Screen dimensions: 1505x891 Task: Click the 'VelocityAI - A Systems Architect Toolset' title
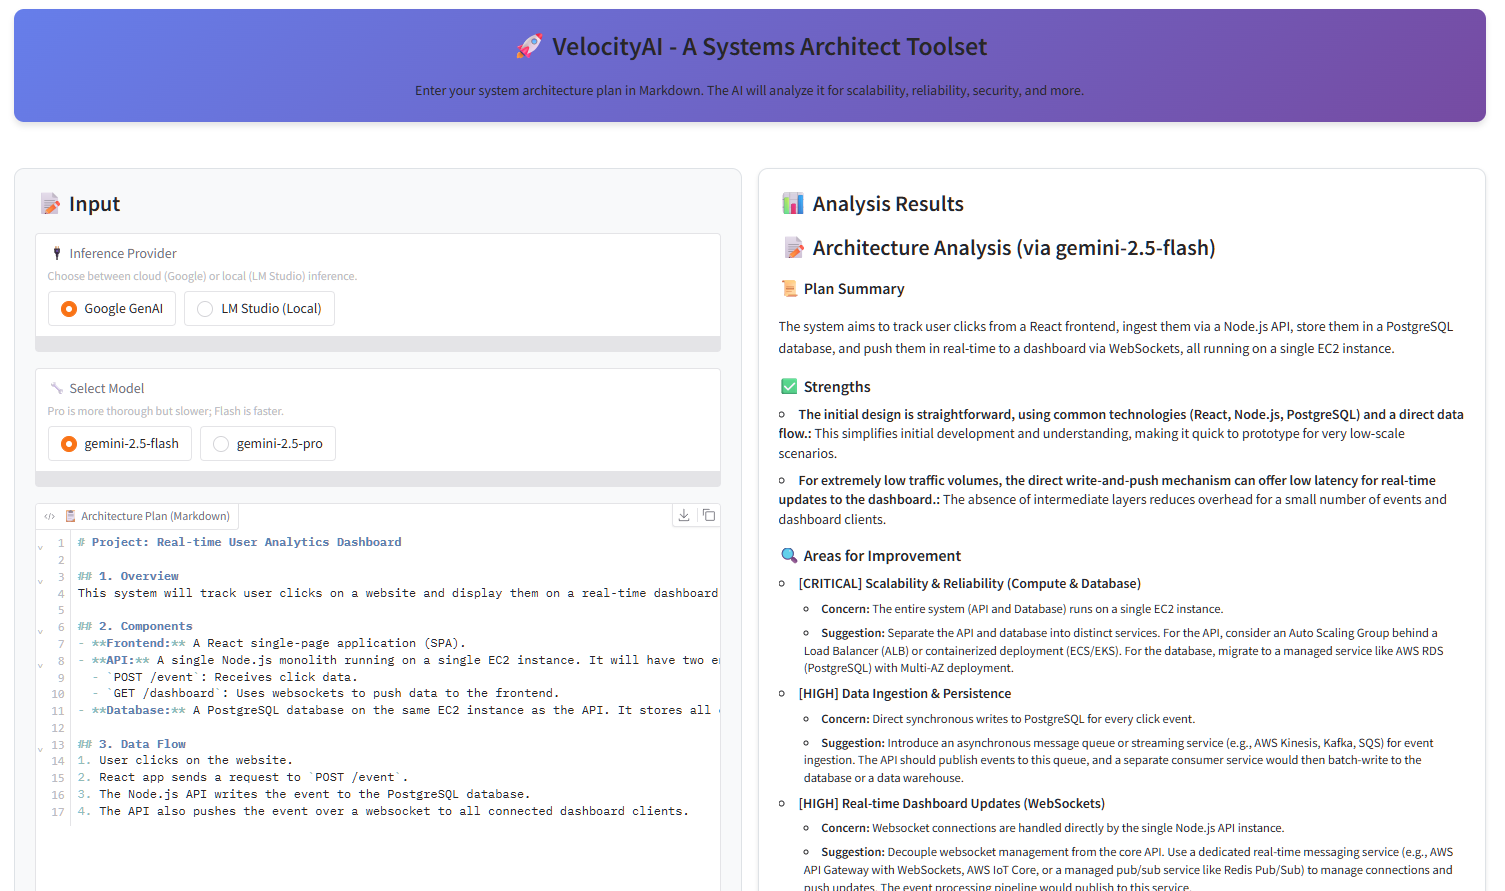pyautogui.click(x=769, y=47)
